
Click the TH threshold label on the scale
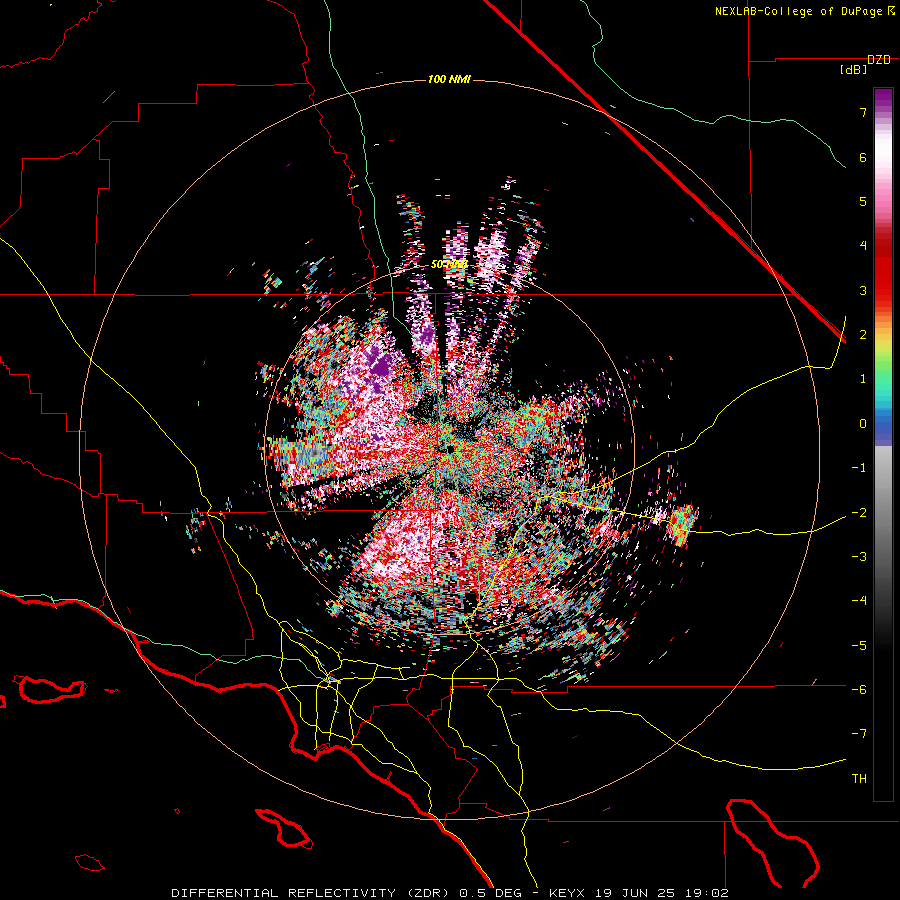click(x=859, y=778)
